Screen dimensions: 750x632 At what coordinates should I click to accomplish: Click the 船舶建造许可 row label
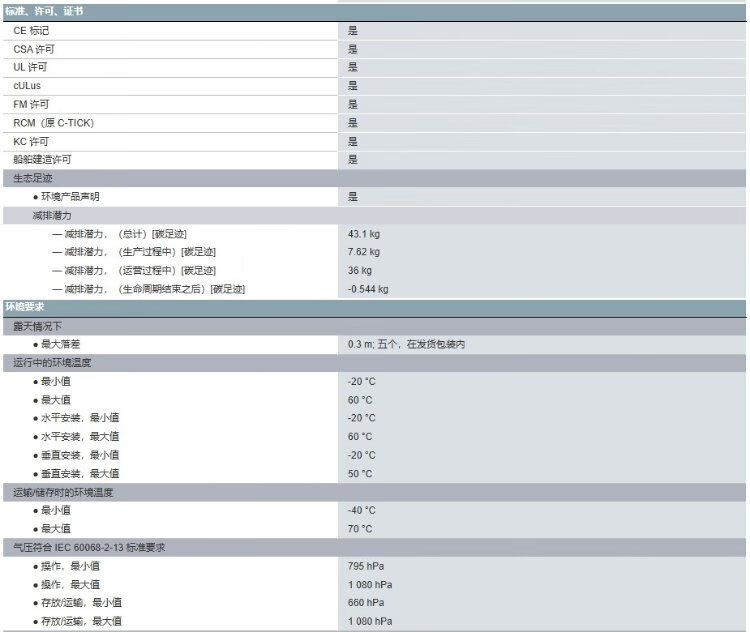tap(43, 160)
